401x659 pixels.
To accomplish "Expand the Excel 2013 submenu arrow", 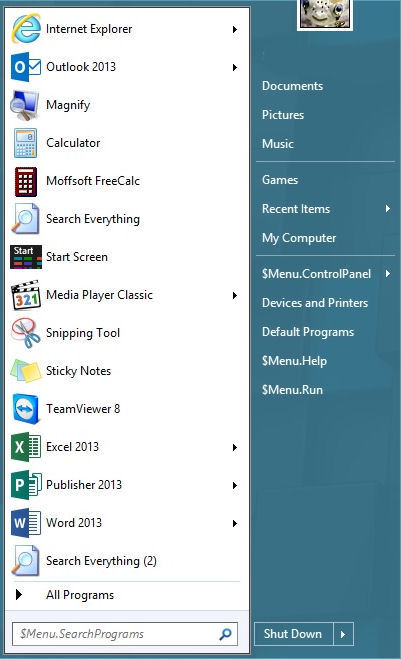I will [x=235, y=447].
